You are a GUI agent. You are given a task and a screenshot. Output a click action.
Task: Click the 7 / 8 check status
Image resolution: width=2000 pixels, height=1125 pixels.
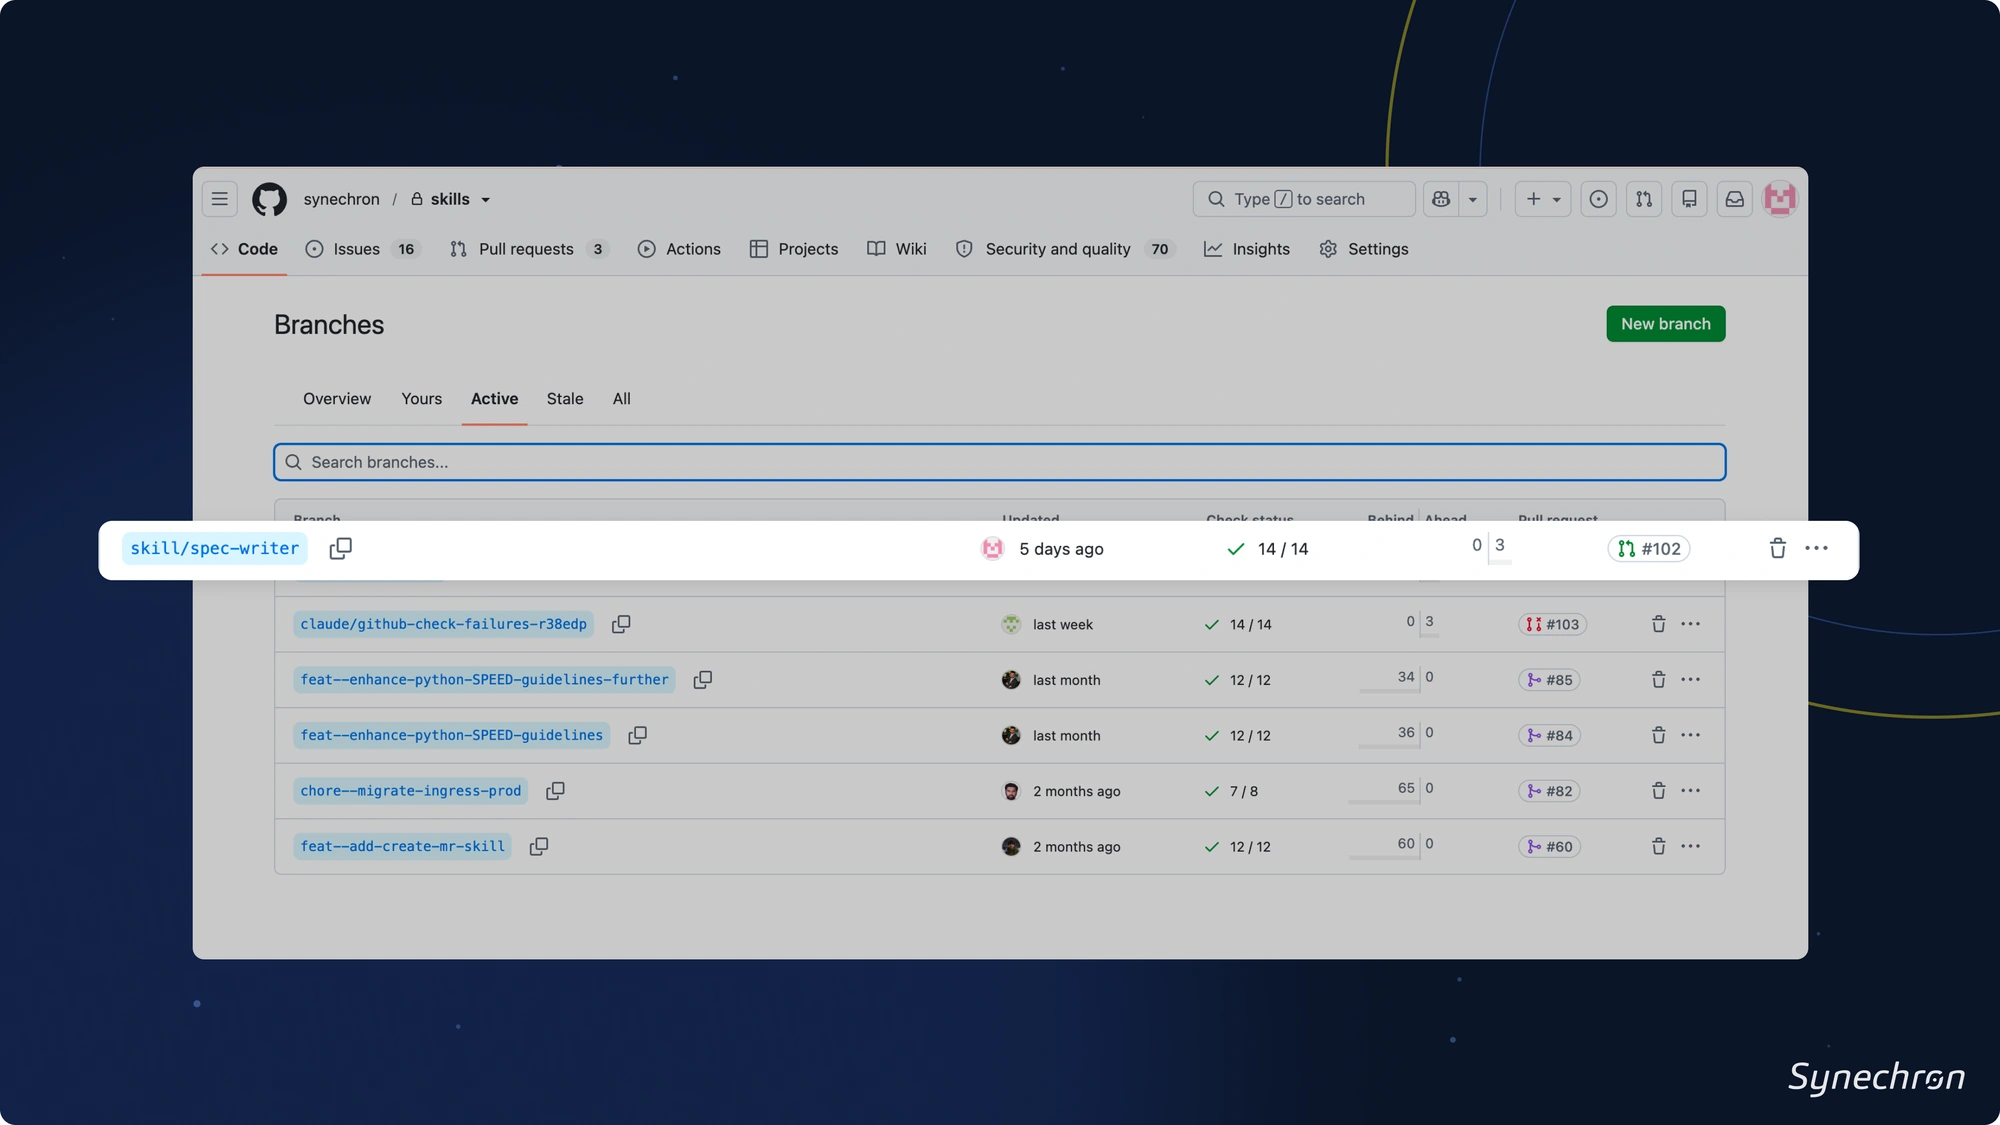coord(1232,791)
